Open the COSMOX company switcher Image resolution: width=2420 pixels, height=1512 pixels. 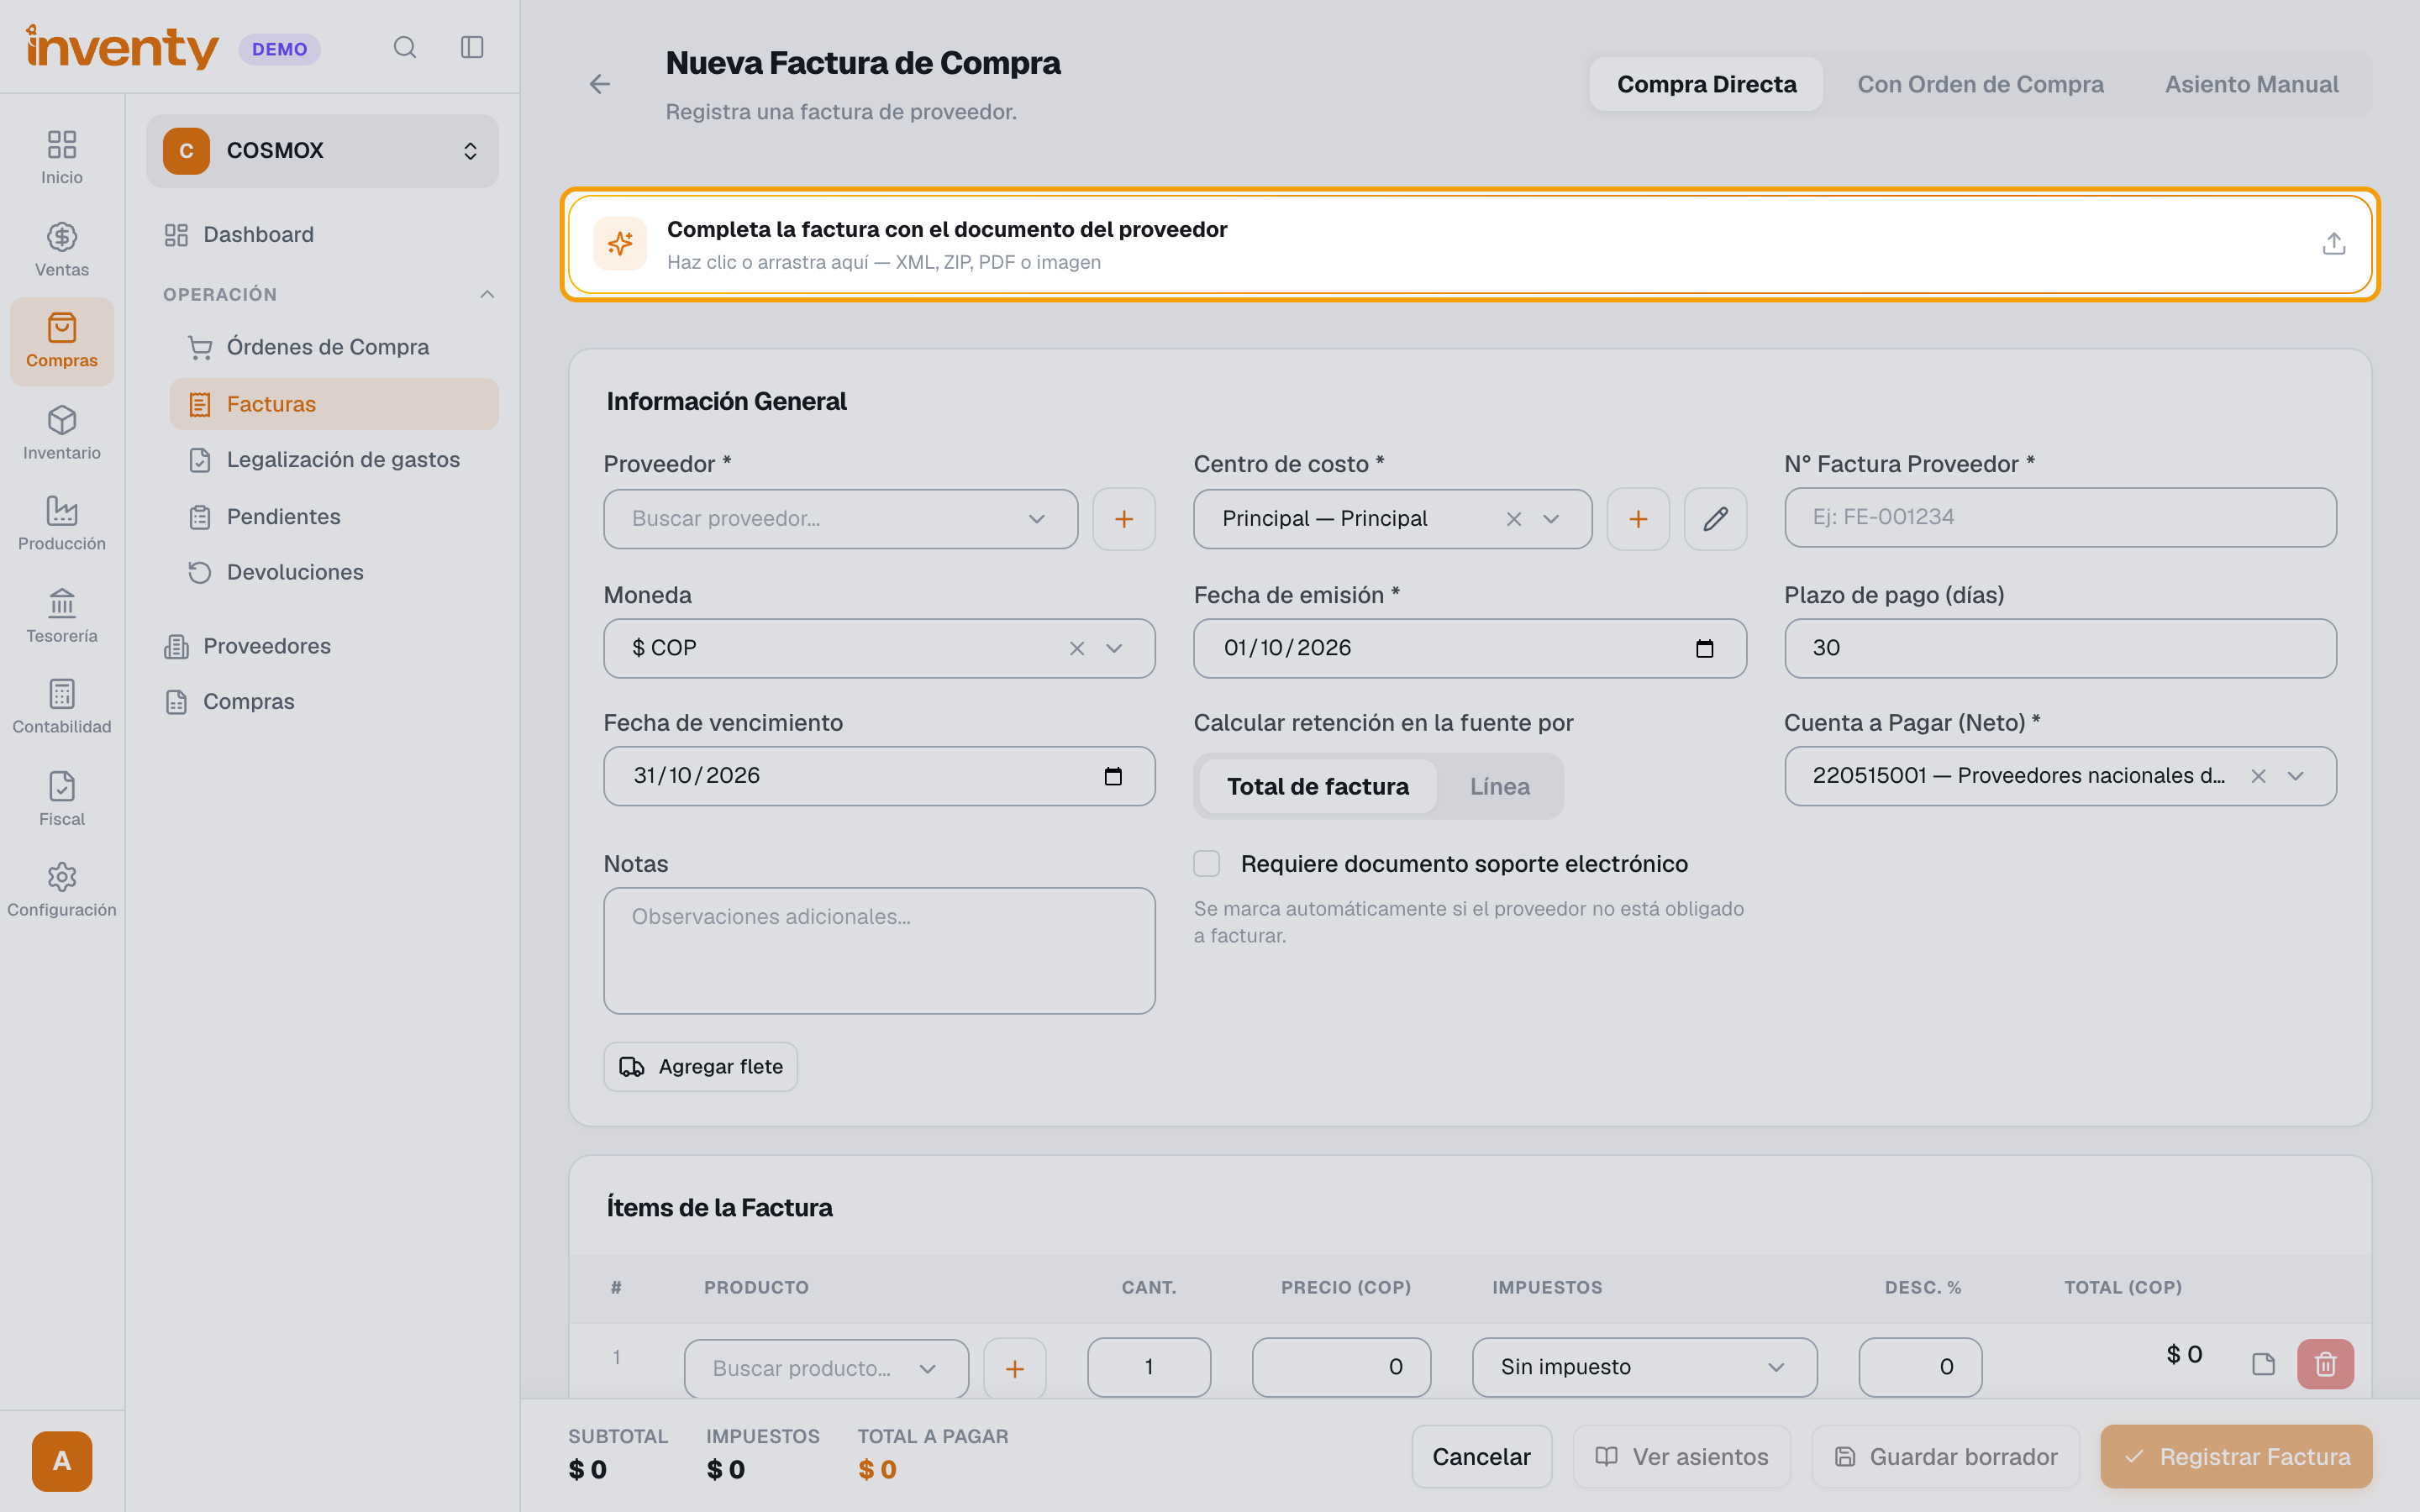322,150
